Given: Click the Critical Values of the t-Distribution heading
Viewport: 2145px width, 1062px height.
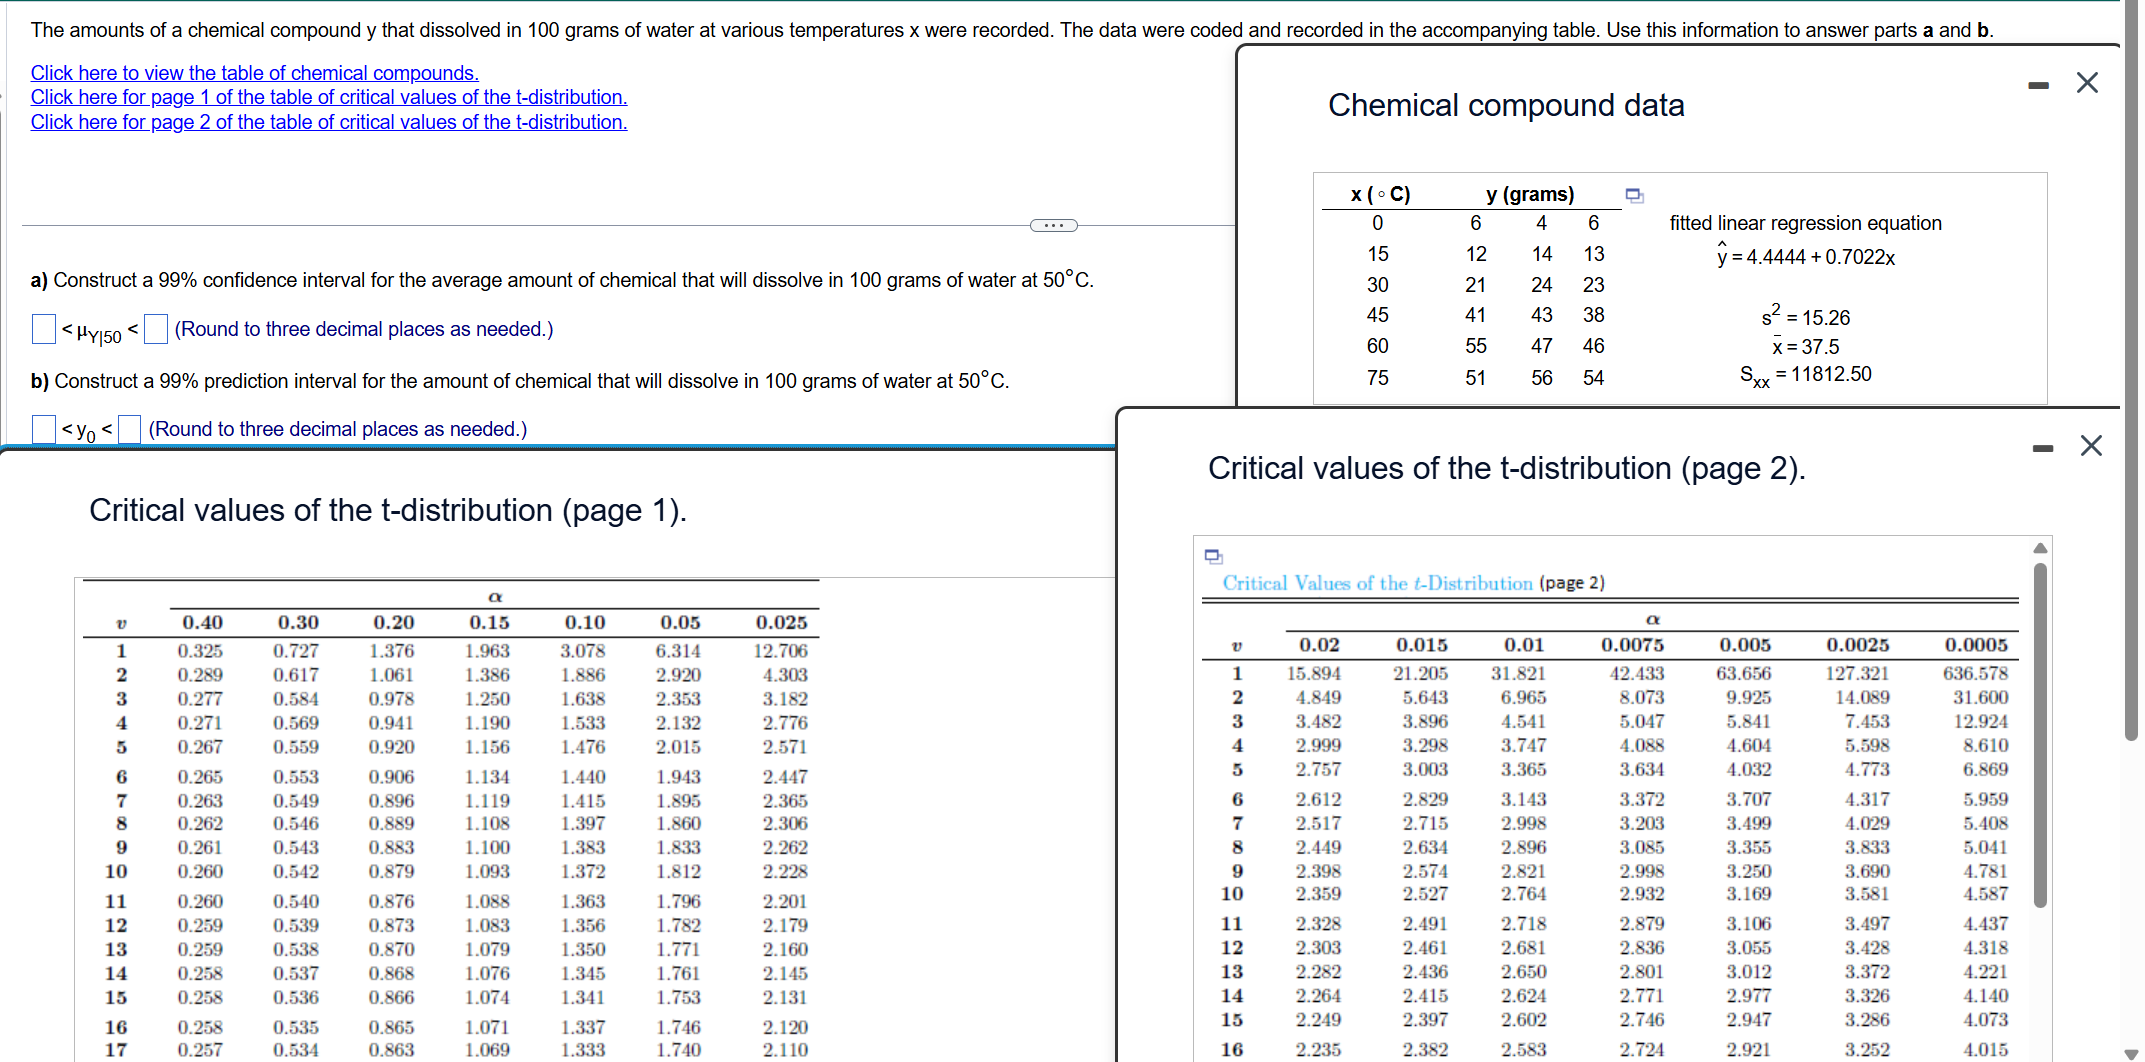Looking at the screenshot, I should tap(1413, 583).
